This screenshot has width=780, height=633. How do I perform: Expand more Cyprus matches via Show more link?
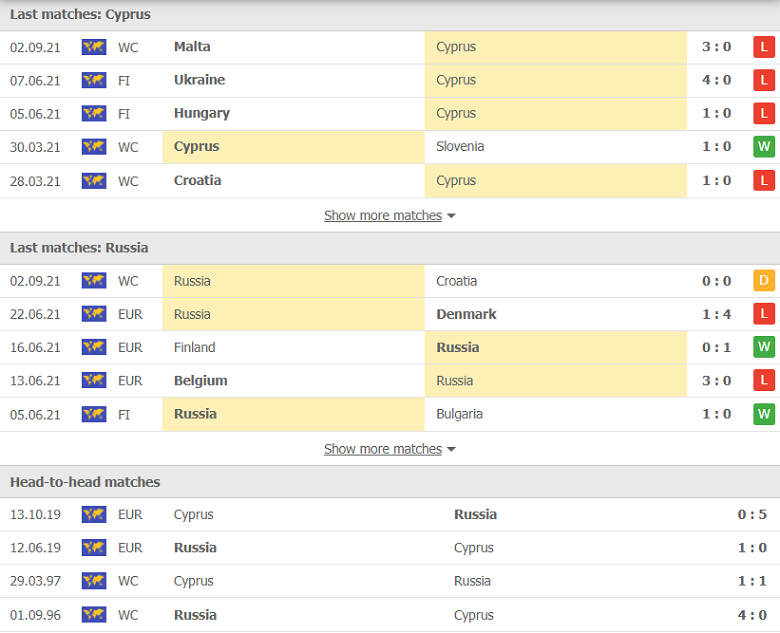point(383,215)
